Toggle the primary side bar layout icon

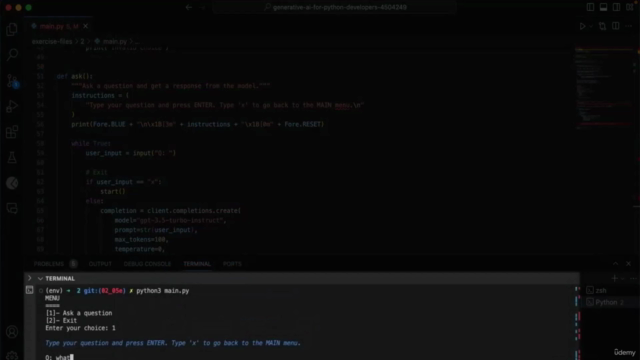(x=590, y=7)
